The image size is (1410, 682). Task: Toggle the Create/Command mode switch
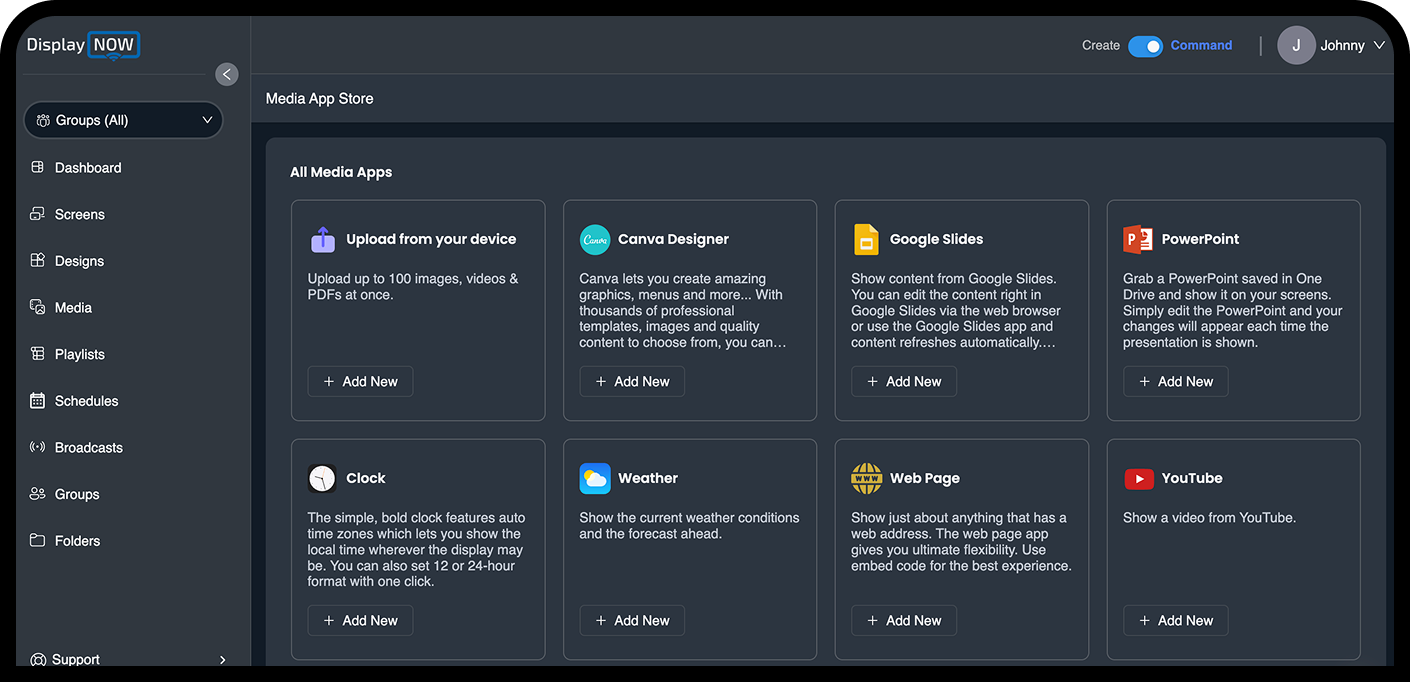[x=1145, y=46]
